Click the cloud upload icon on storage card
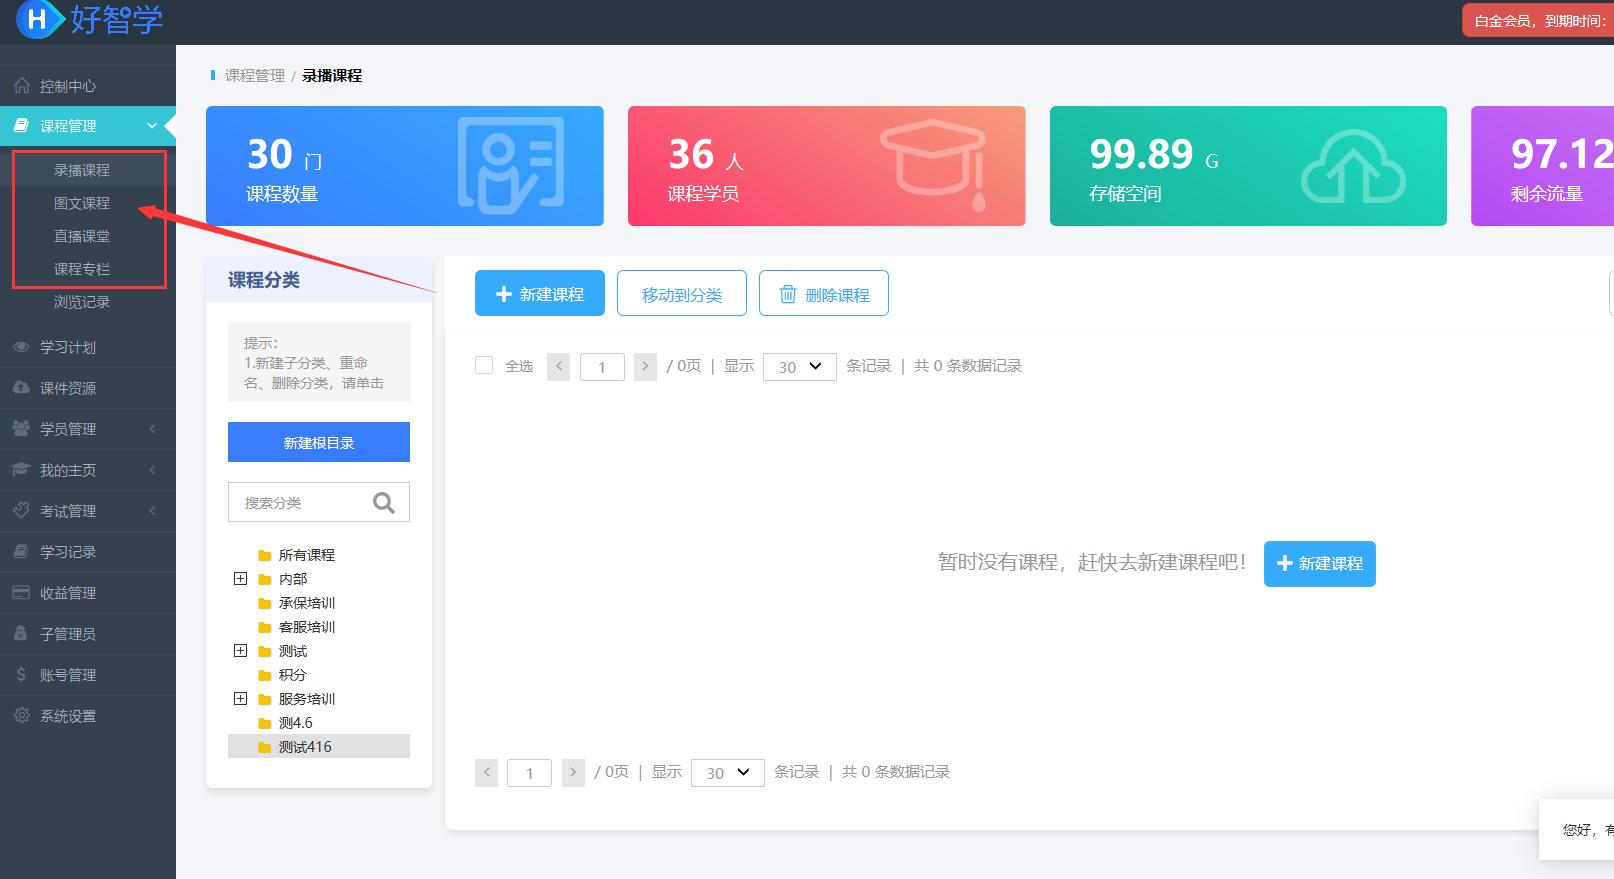Viewport: 1614px width, 879px height. click(x=1353, y=167)
